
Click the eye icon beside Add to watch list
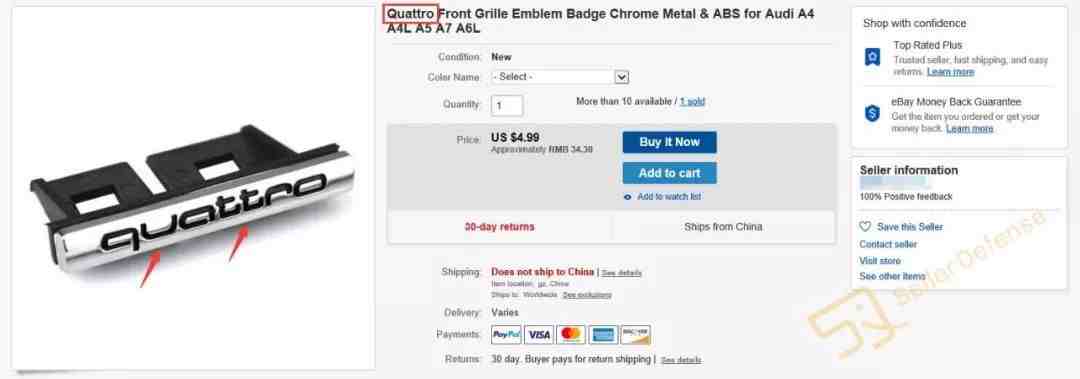[627, 197]
